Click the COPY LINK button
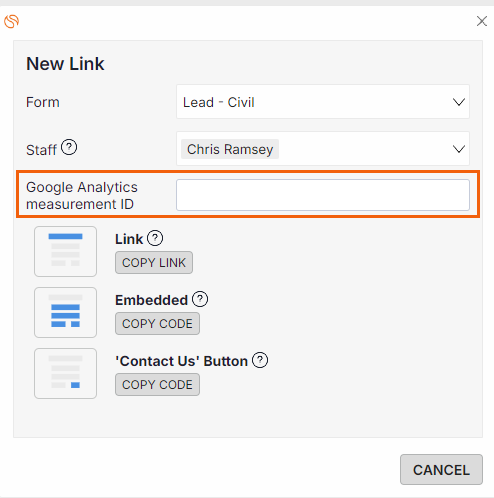This screenshot has height=498, width=494. pyautogui.click(x=154, y=263)
